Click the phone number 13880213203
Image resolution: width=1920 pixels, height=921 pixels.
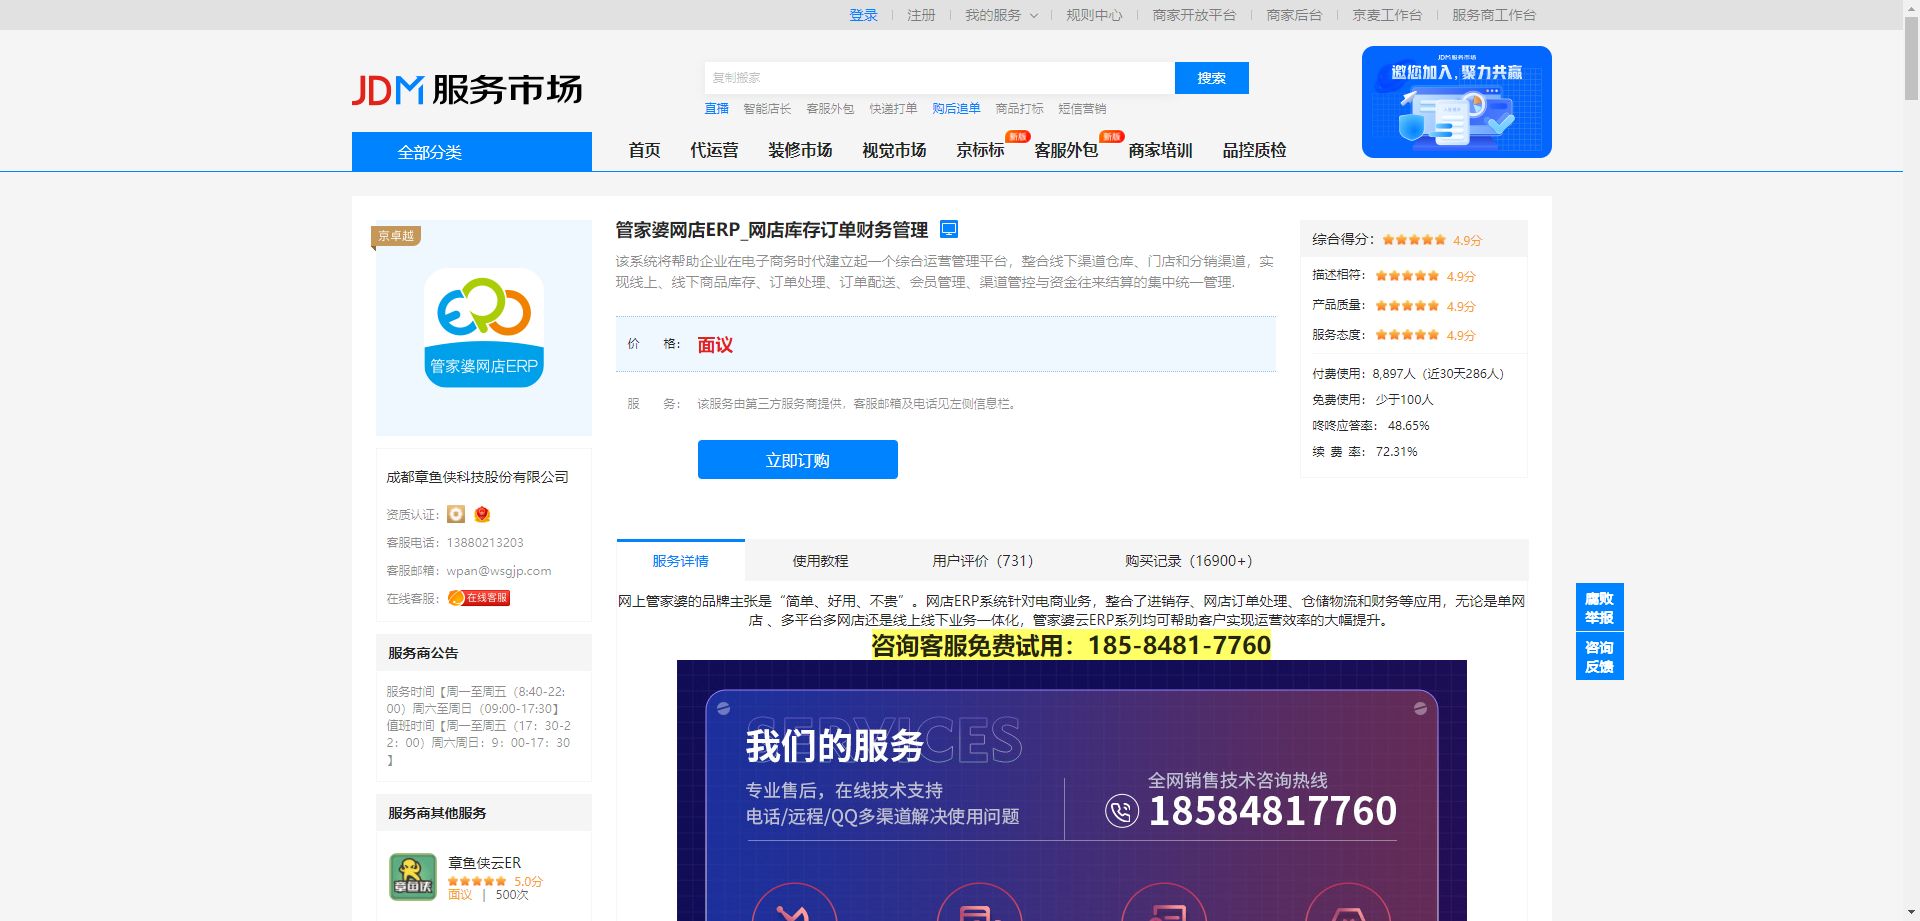pyautogui.click(x=485, y=543)
